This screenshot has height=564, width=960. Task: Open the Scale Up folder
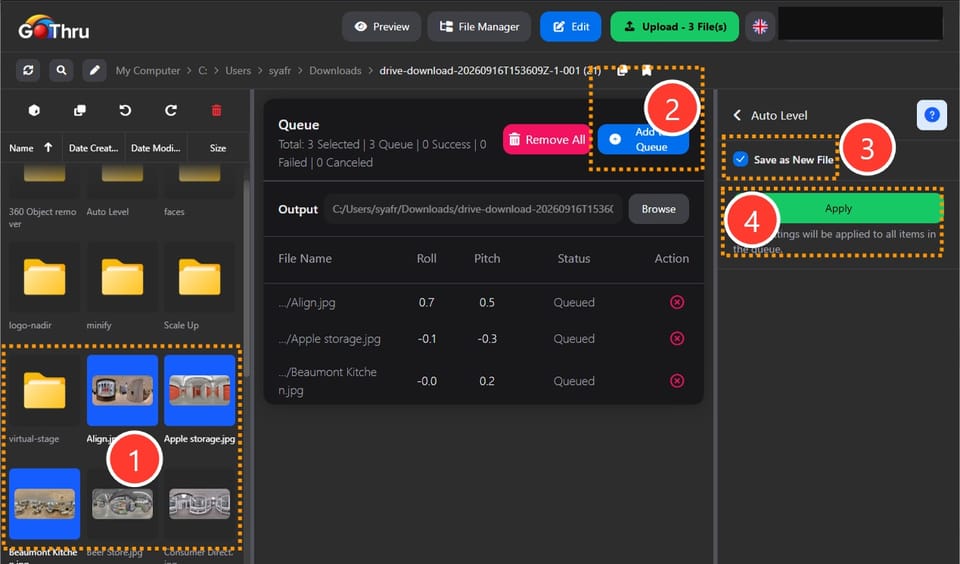coord(199,277)
